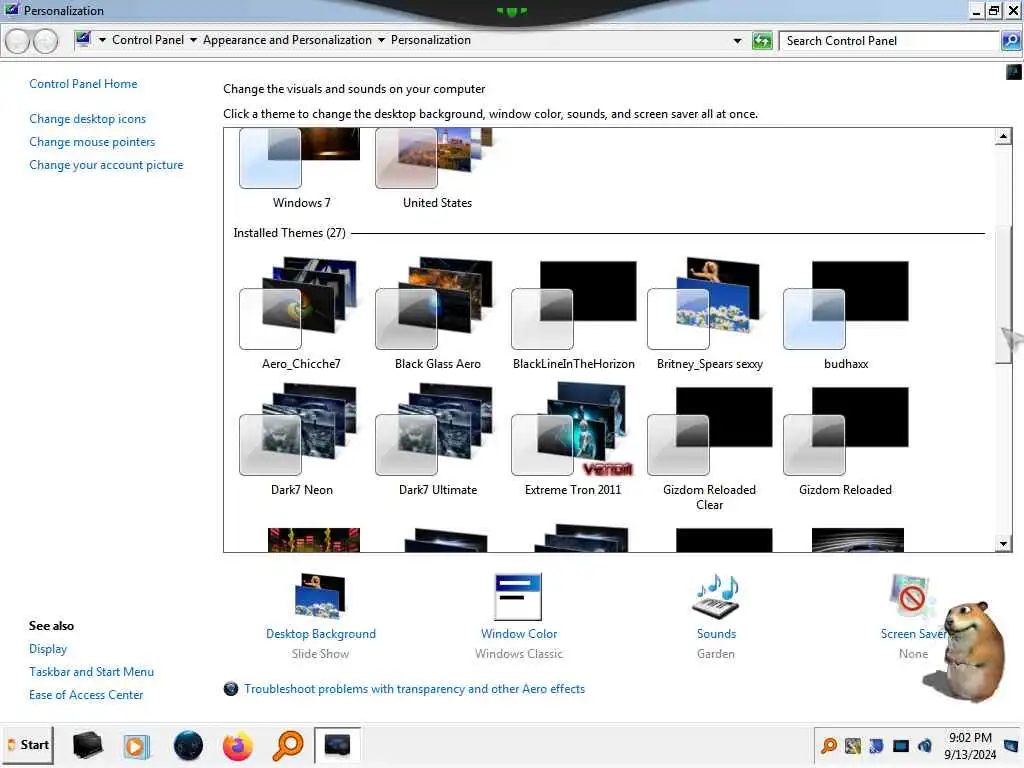Click the volume icon in system tray
This screenshot has height=768, width=1024.
(x=925, y=745)
